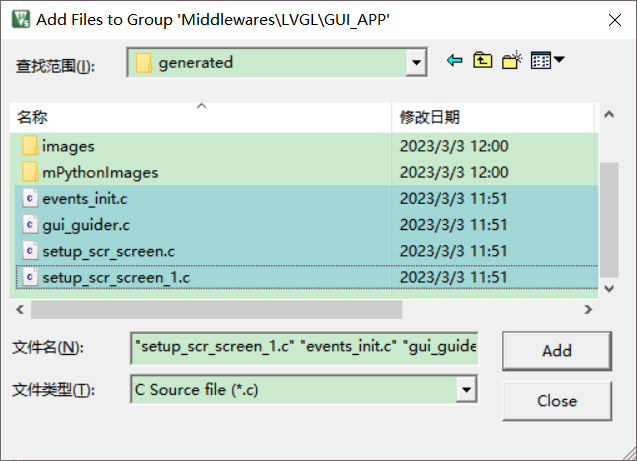Click the 文件名 input field
This screenshot has height=461, width=637.
coord(304,348)
